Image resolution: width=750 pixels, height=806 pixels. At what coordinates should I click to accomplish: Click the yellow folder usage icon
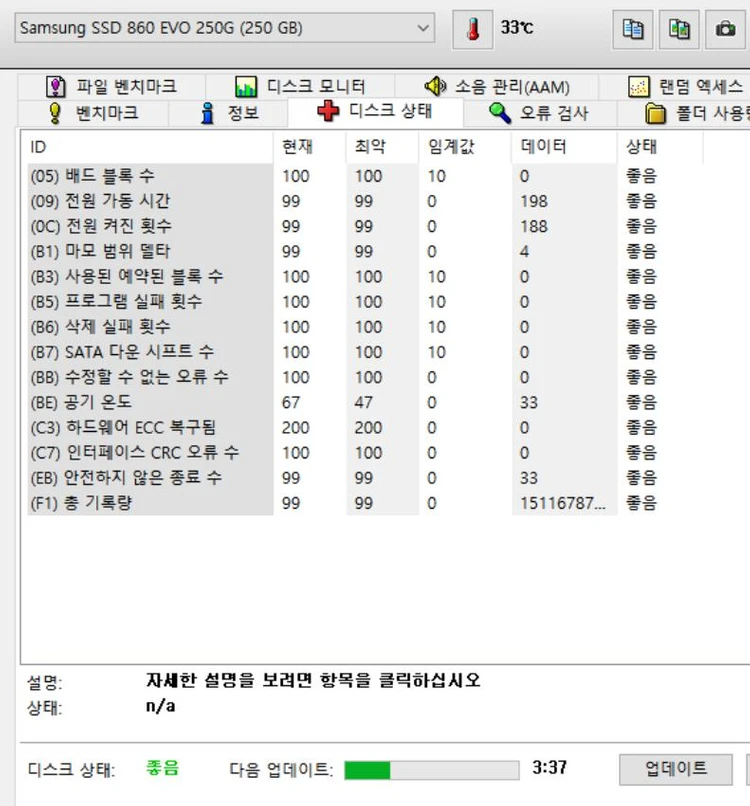pyautogui.click(x=655, y=113)
